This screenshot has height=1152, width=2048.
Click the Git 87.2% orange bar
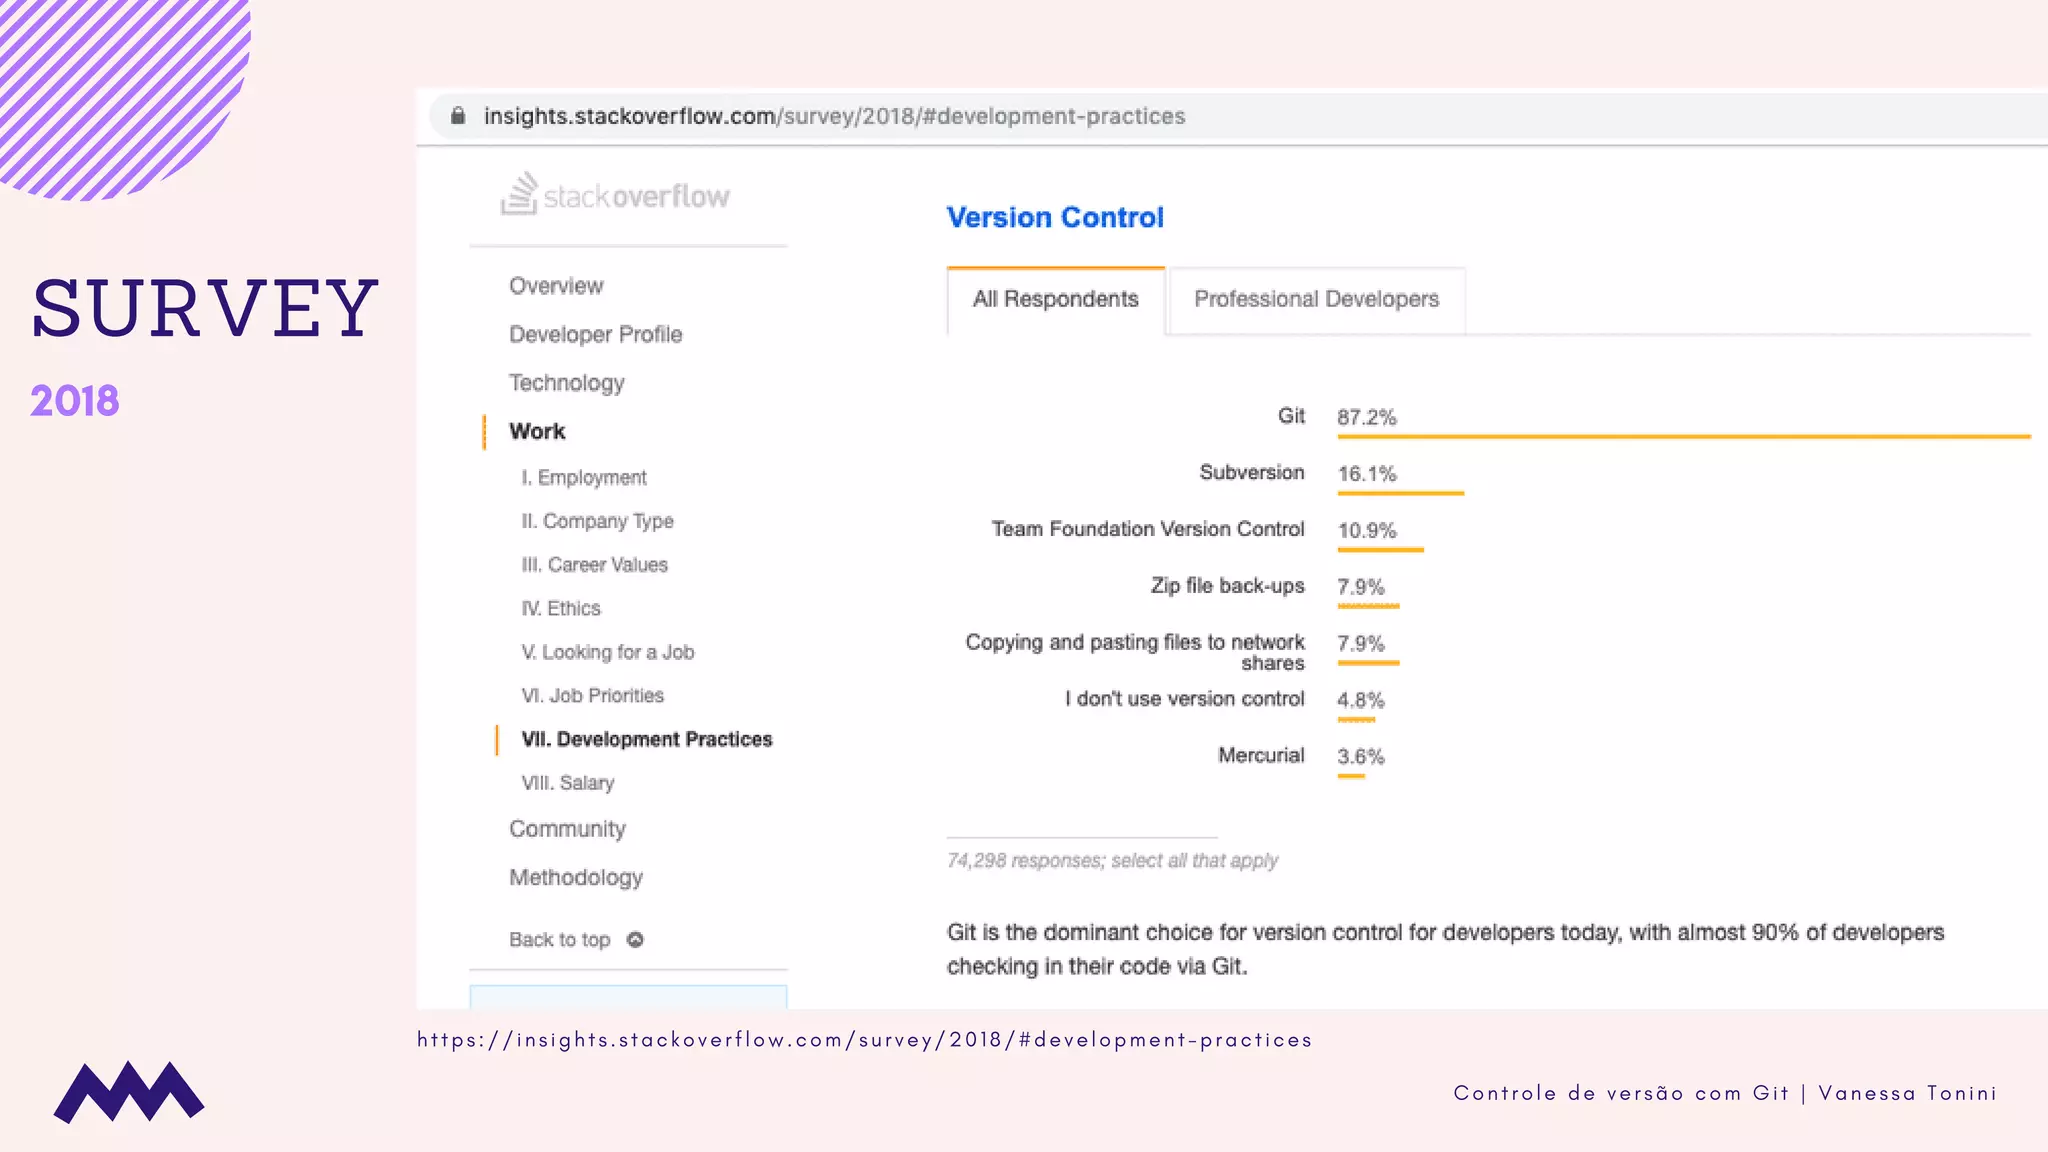pos(1683,437)
